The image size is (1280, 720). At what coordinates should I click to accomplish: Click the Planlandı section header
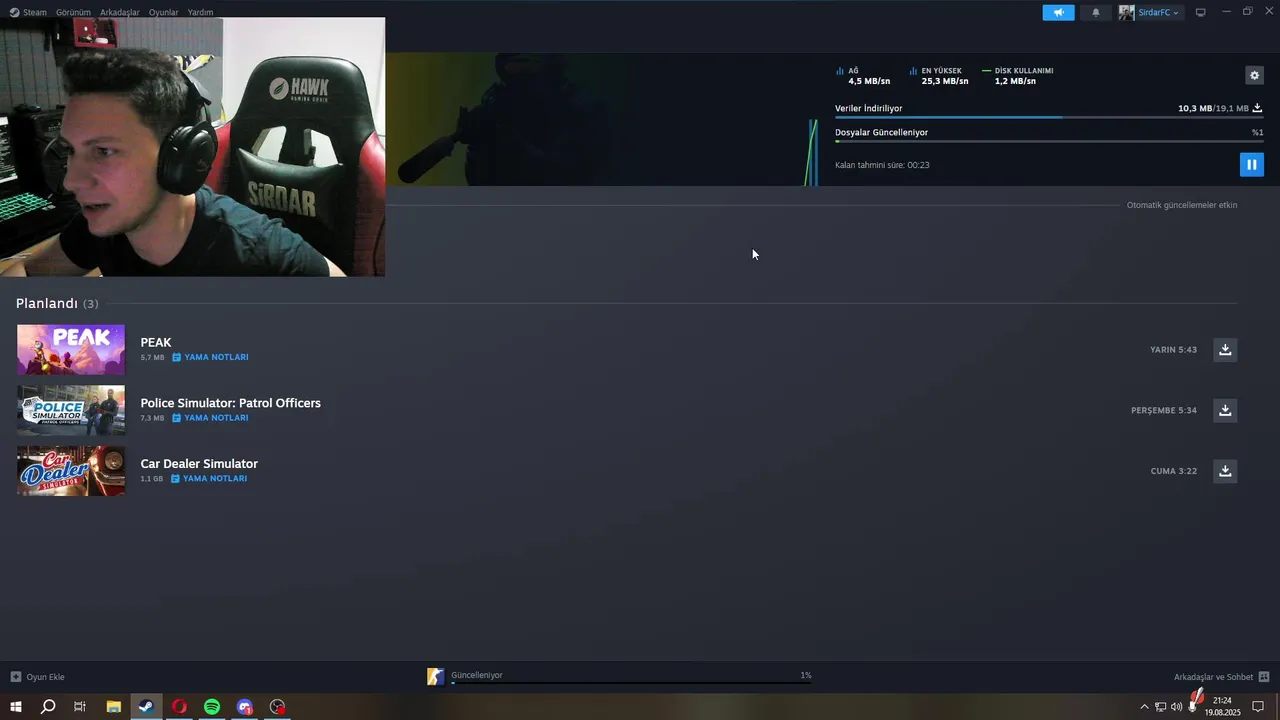pos(57,303)
